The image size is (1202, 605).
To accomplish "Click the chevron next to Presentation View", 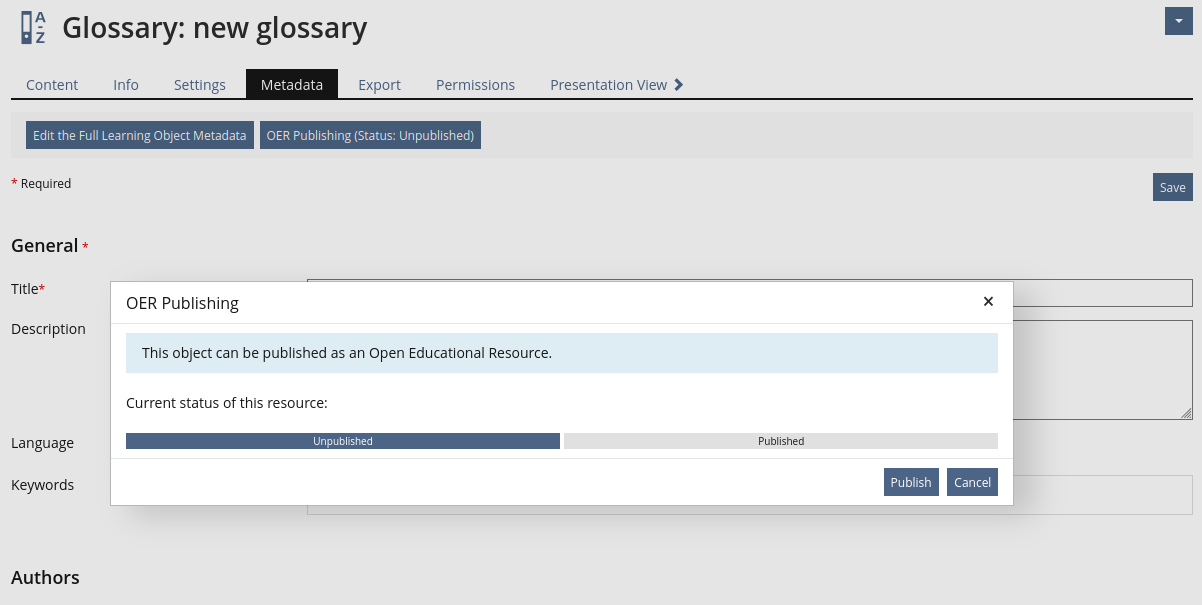I will [679, 85].
